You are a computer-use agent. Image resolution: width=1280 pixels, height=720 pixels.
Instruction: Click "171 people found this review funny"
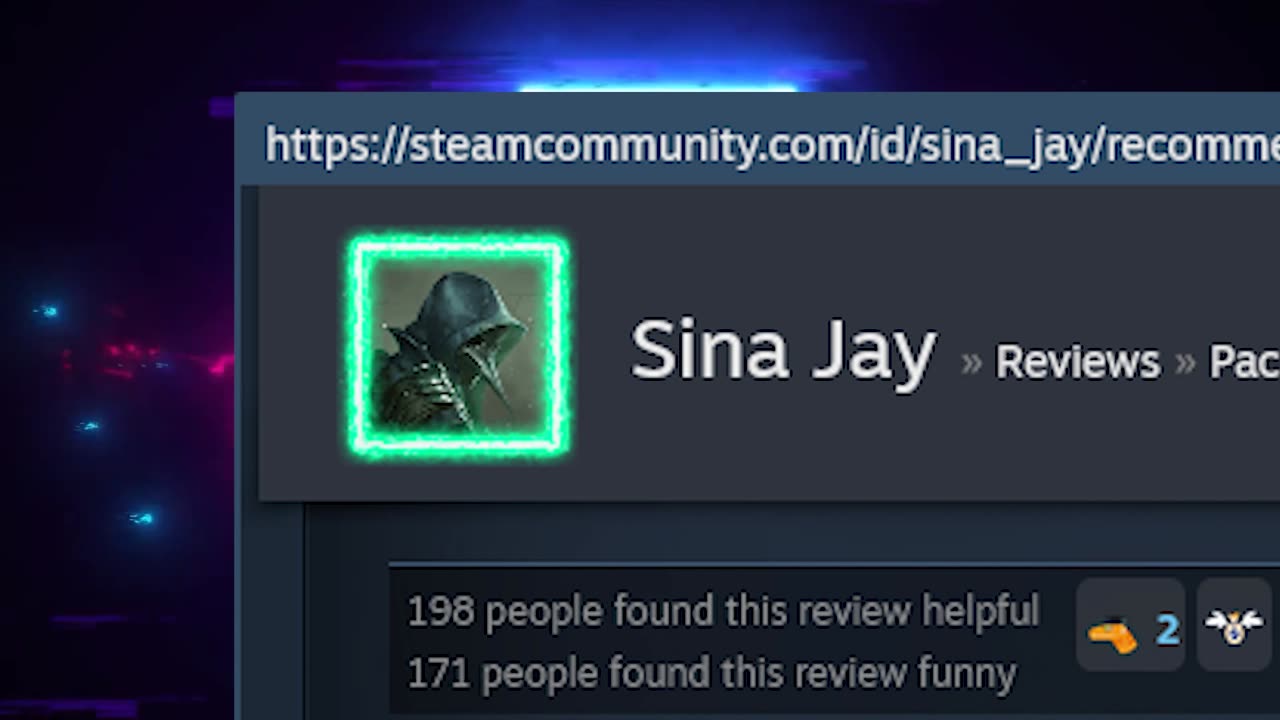pos(711,673)
